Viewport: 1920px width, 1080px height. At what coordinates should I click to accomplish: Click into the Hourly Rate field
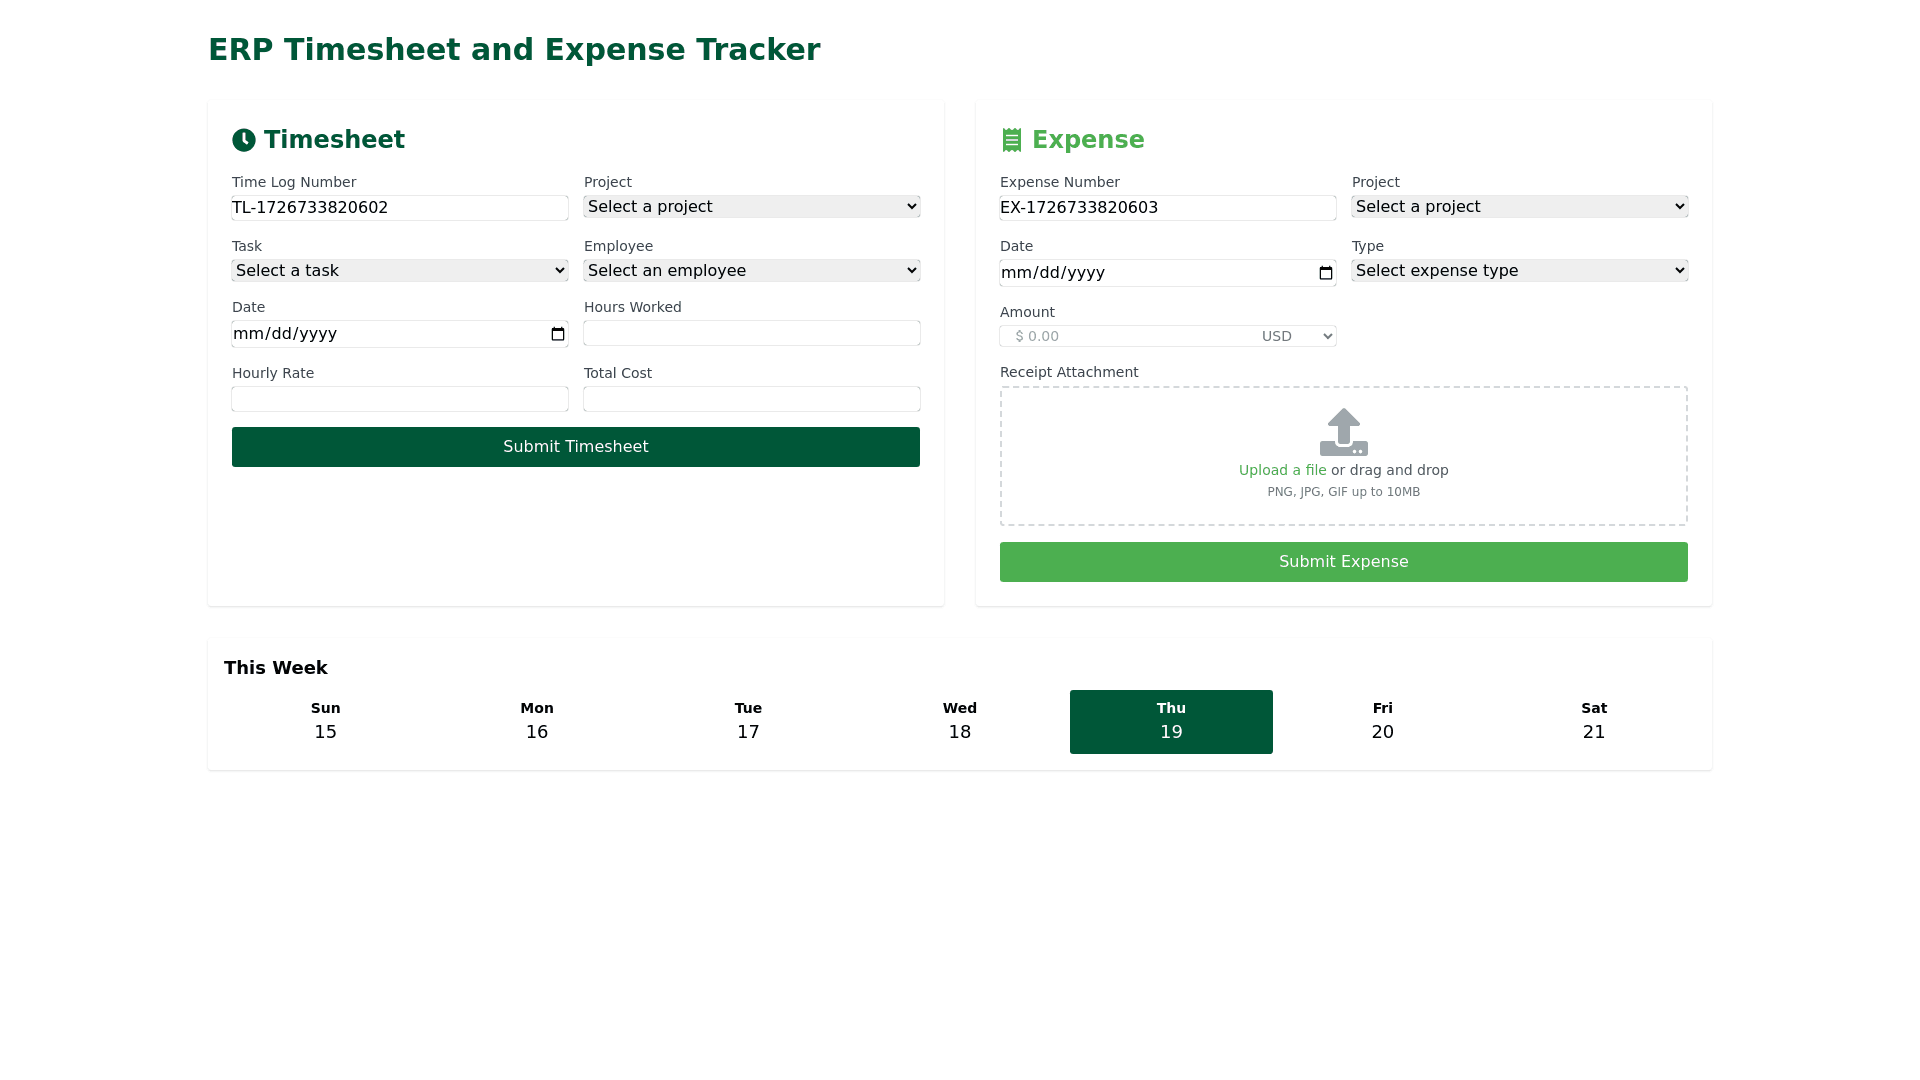click(399, 399)
